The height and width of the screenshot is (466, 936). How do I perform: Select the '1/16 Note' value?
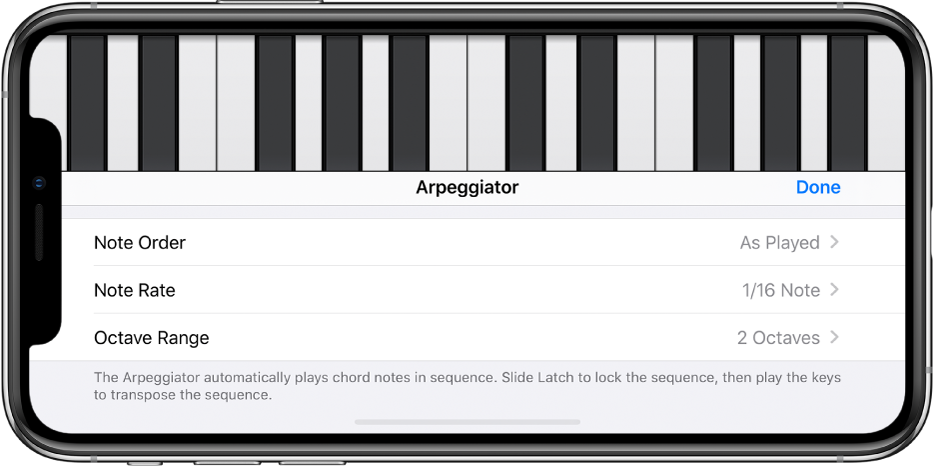point(780,291)
